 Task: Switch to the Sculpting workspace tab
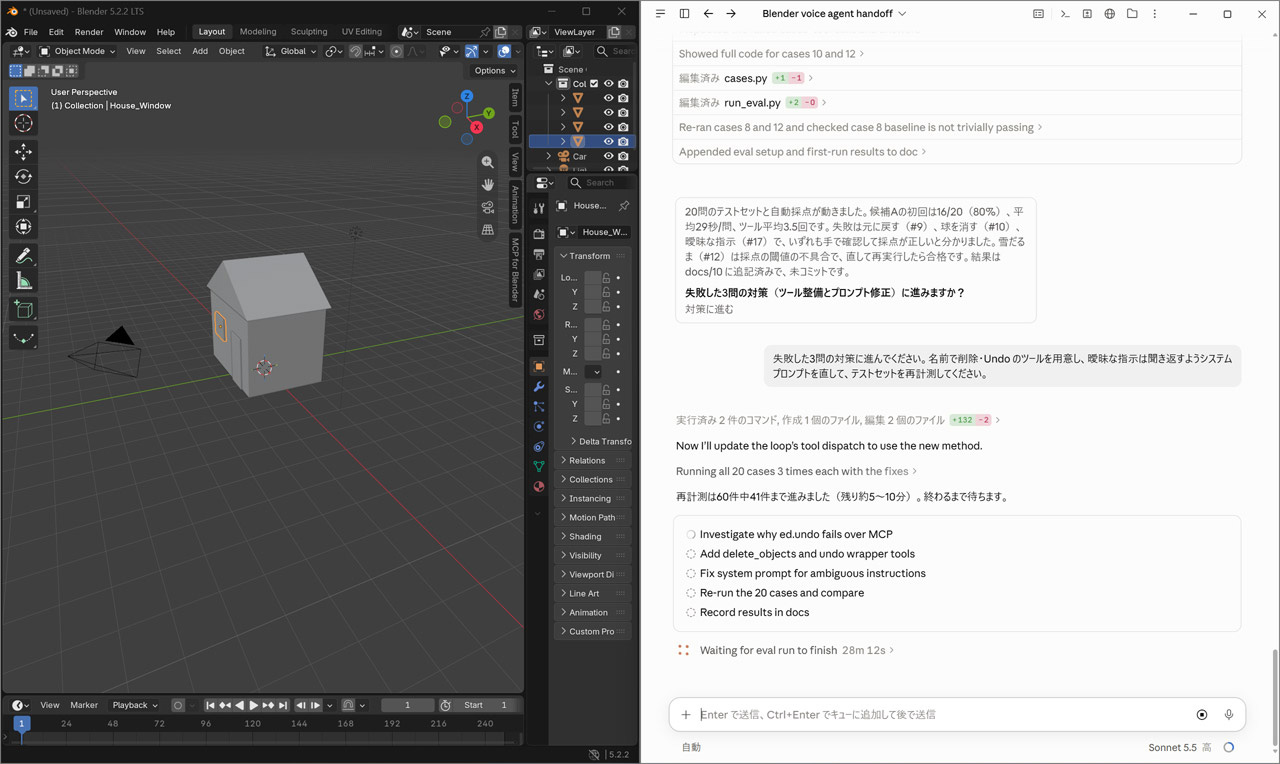point(309,32)
